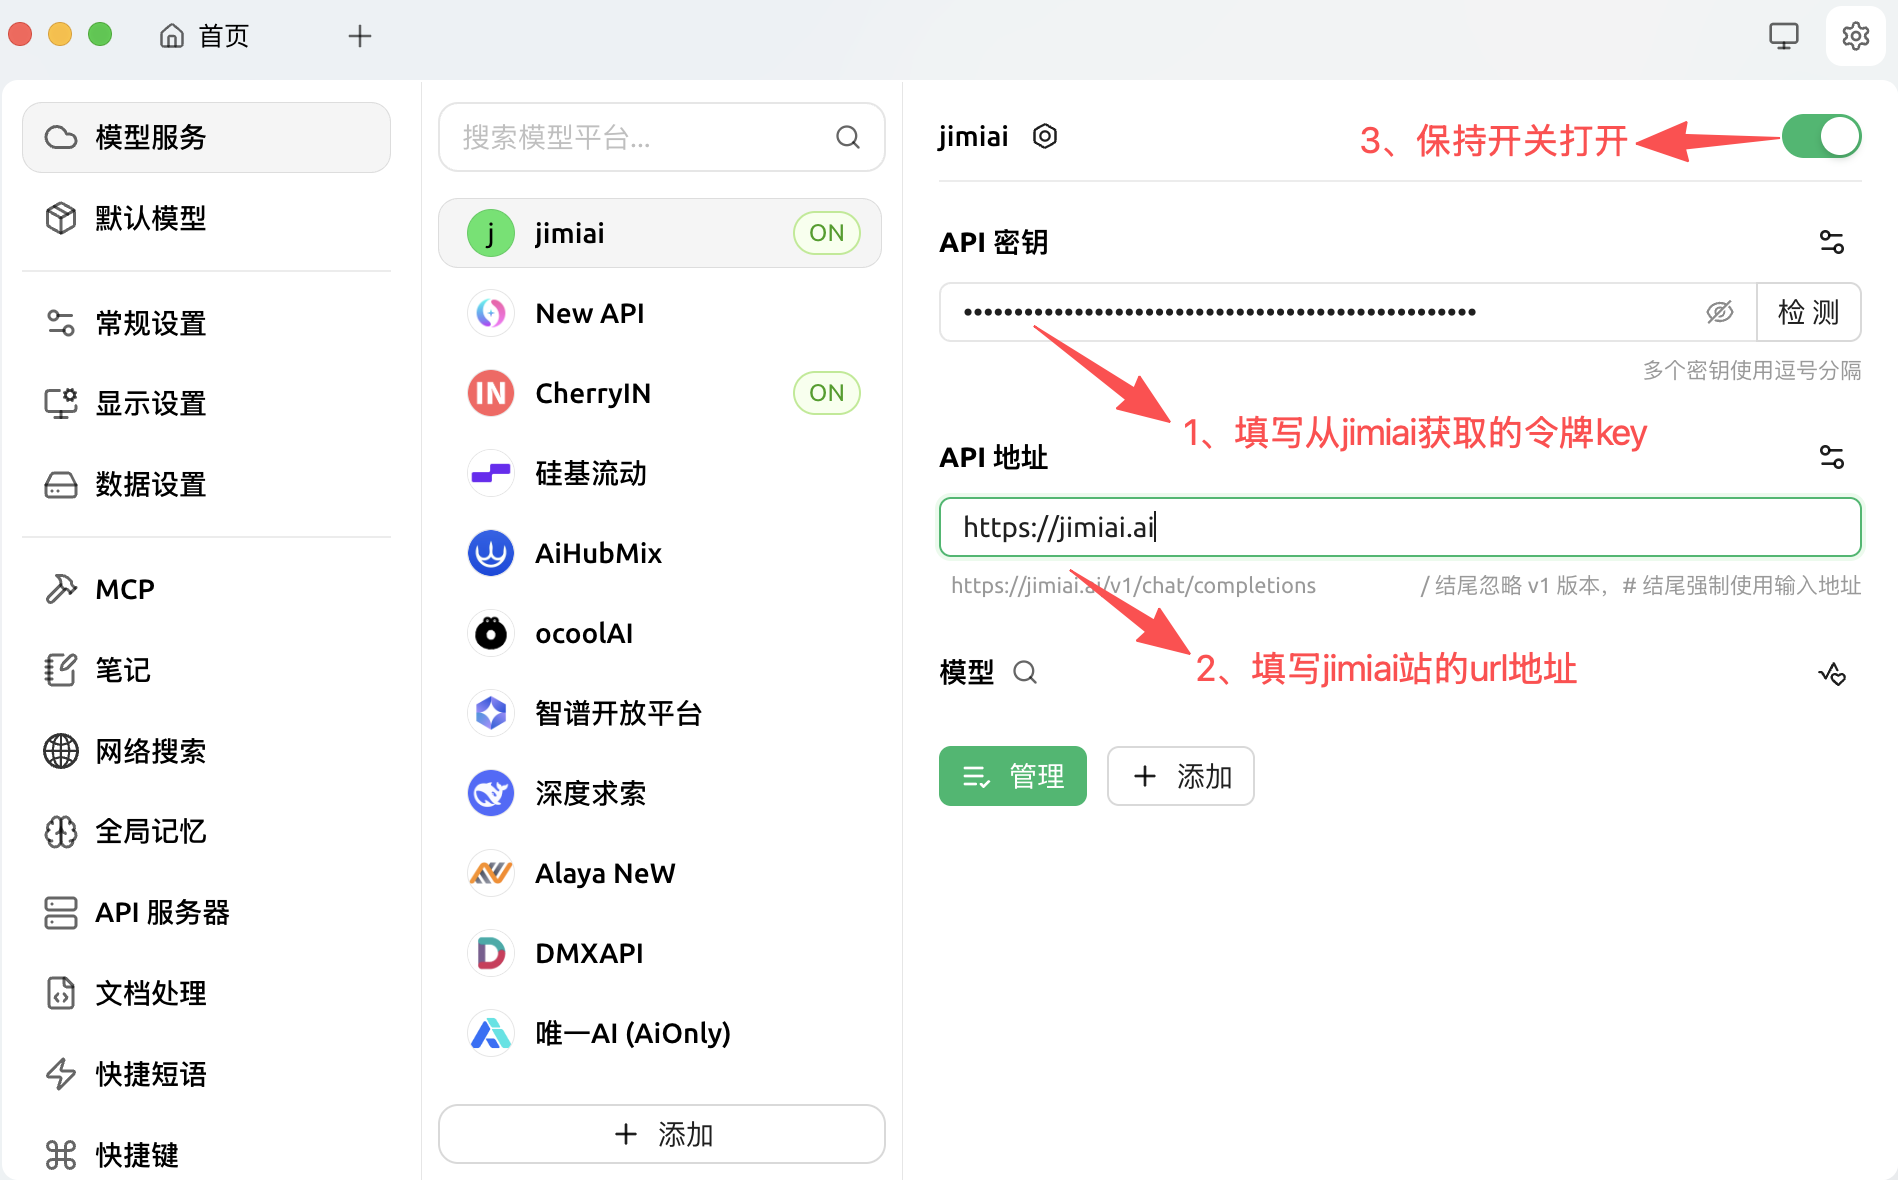
Task: Open the 笔记 section
Action: click(121, 670)
